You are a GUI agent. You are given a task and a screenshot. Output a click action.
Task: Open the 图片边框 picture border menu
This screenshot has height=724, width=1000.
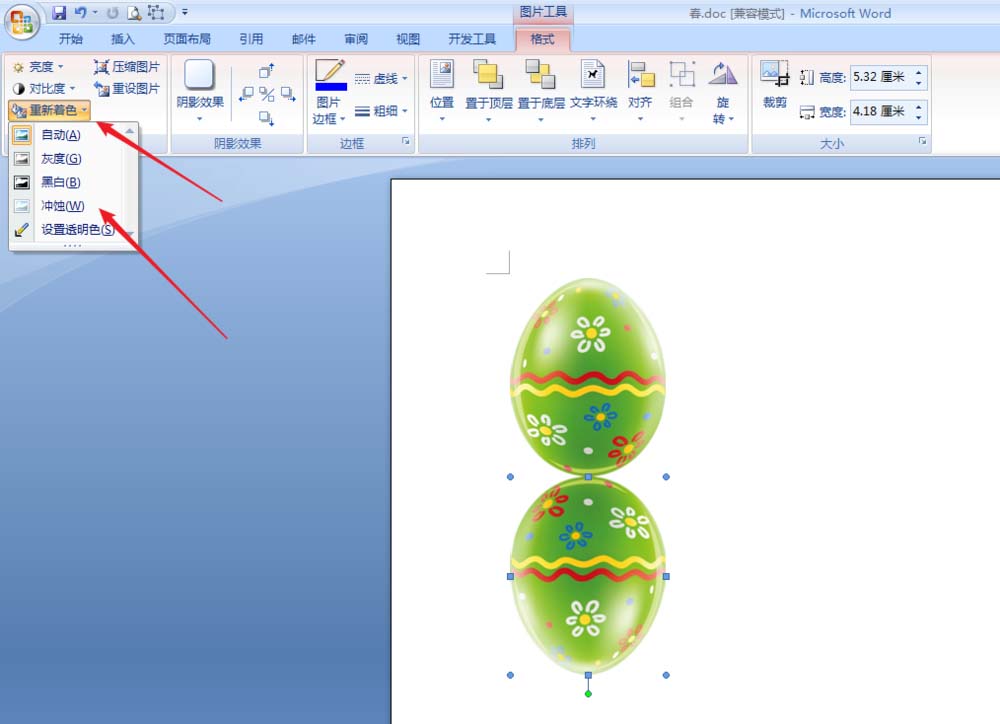pyautogui.click(x=329, y=110)
